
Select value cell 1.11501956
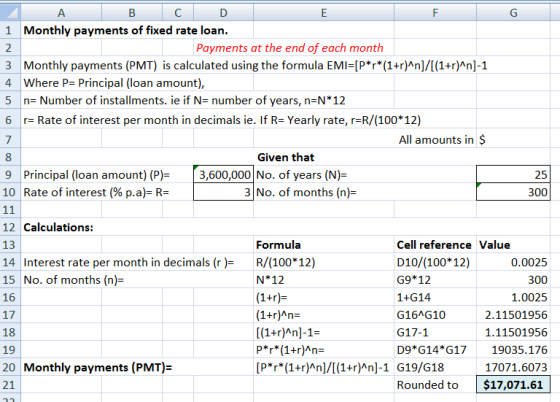513,332
